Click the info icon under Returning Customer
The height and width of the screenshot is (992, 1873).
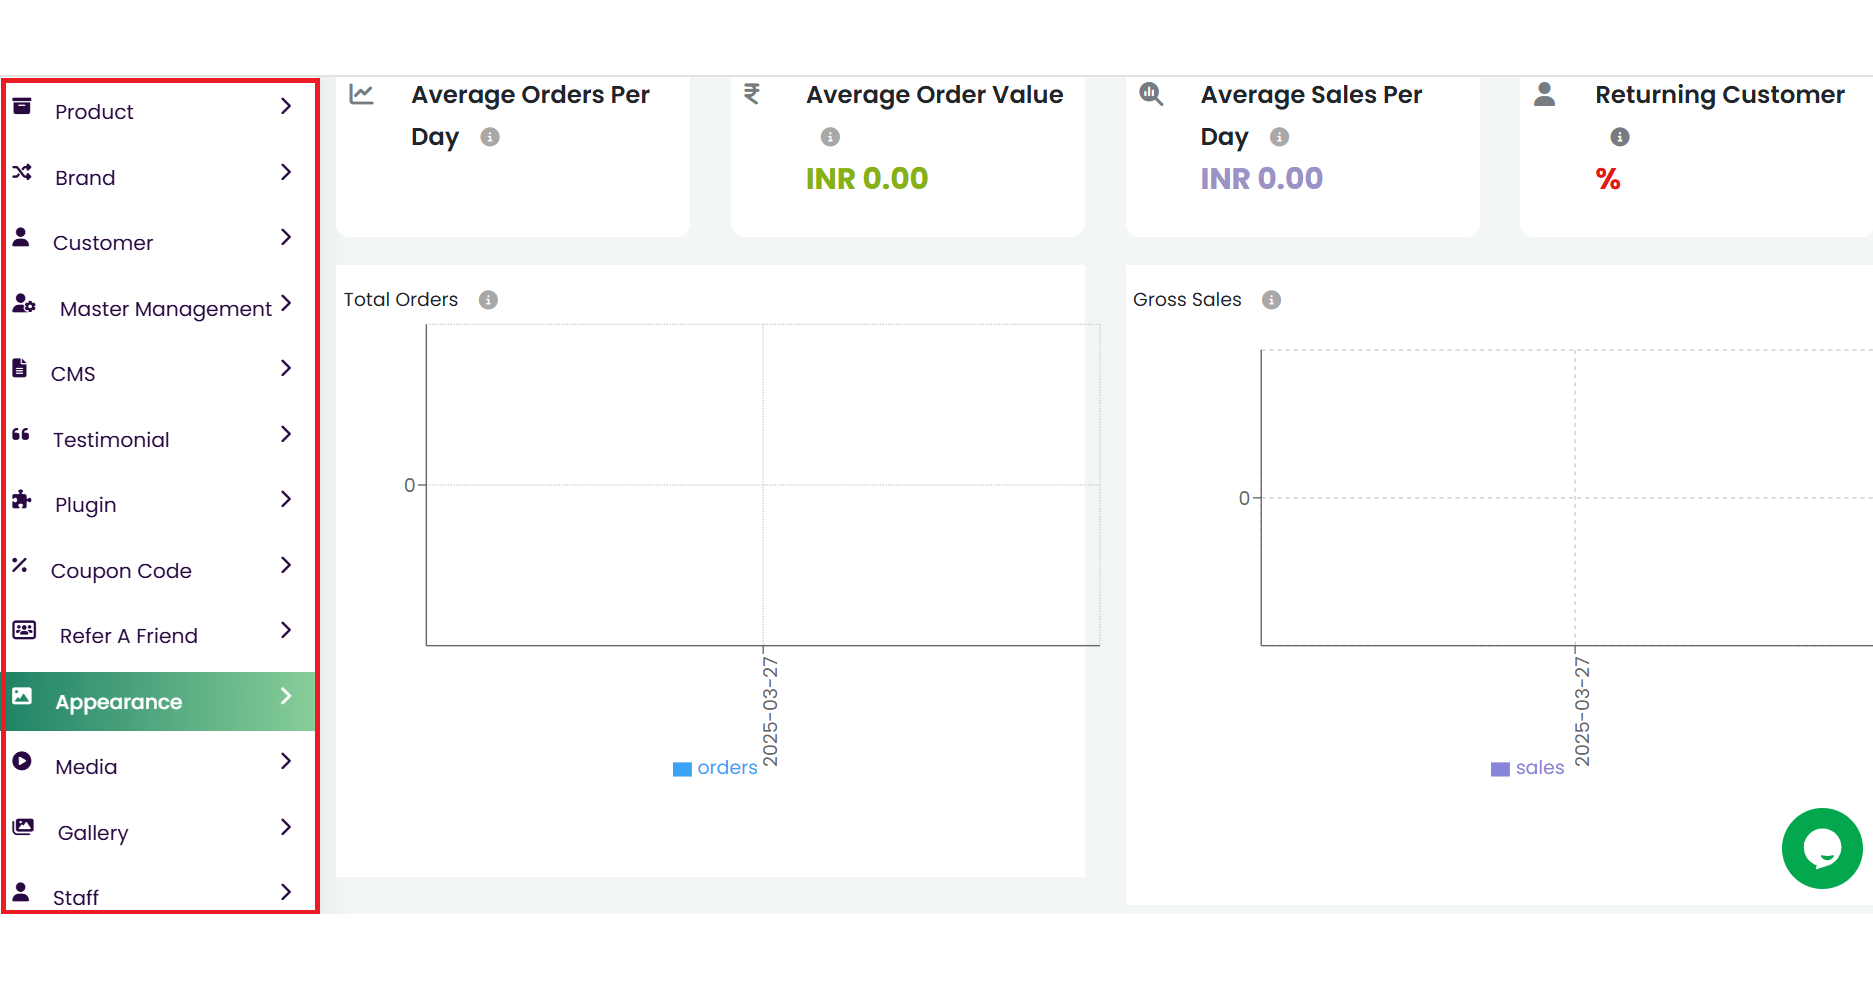tap(1619, 137)
